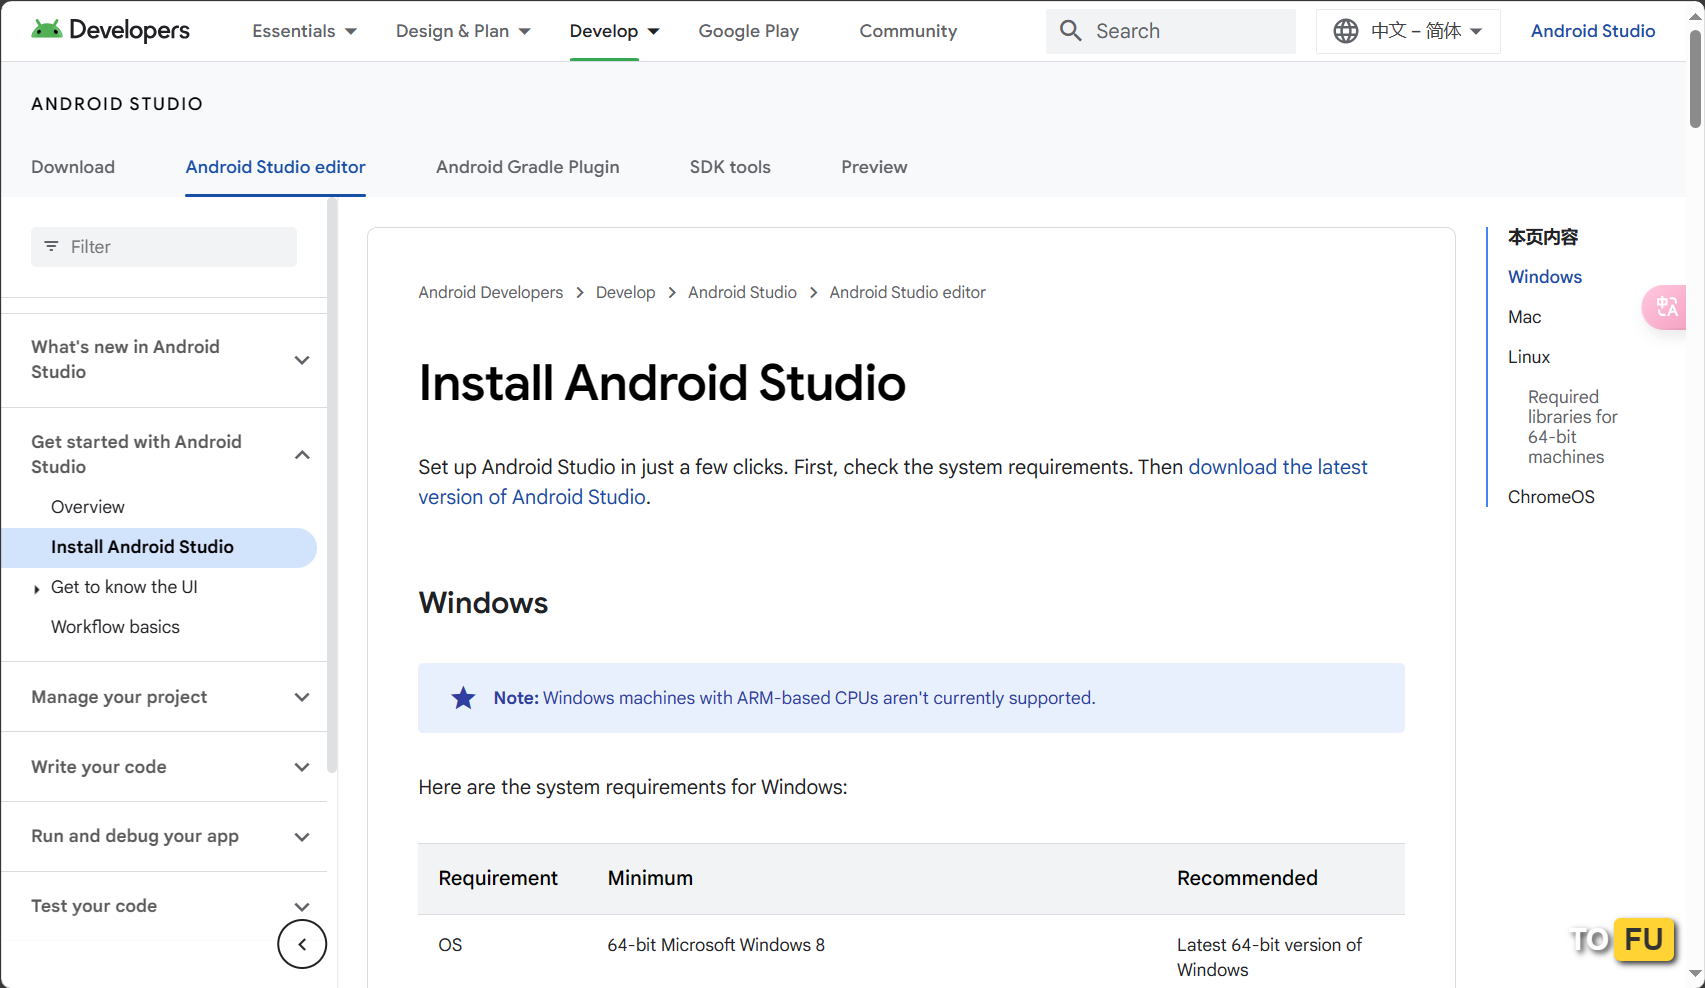This screenshot has width=1705, height=988.
Task: Jump to Required libraries for 64-bit machines
Action: (1572, 427)
